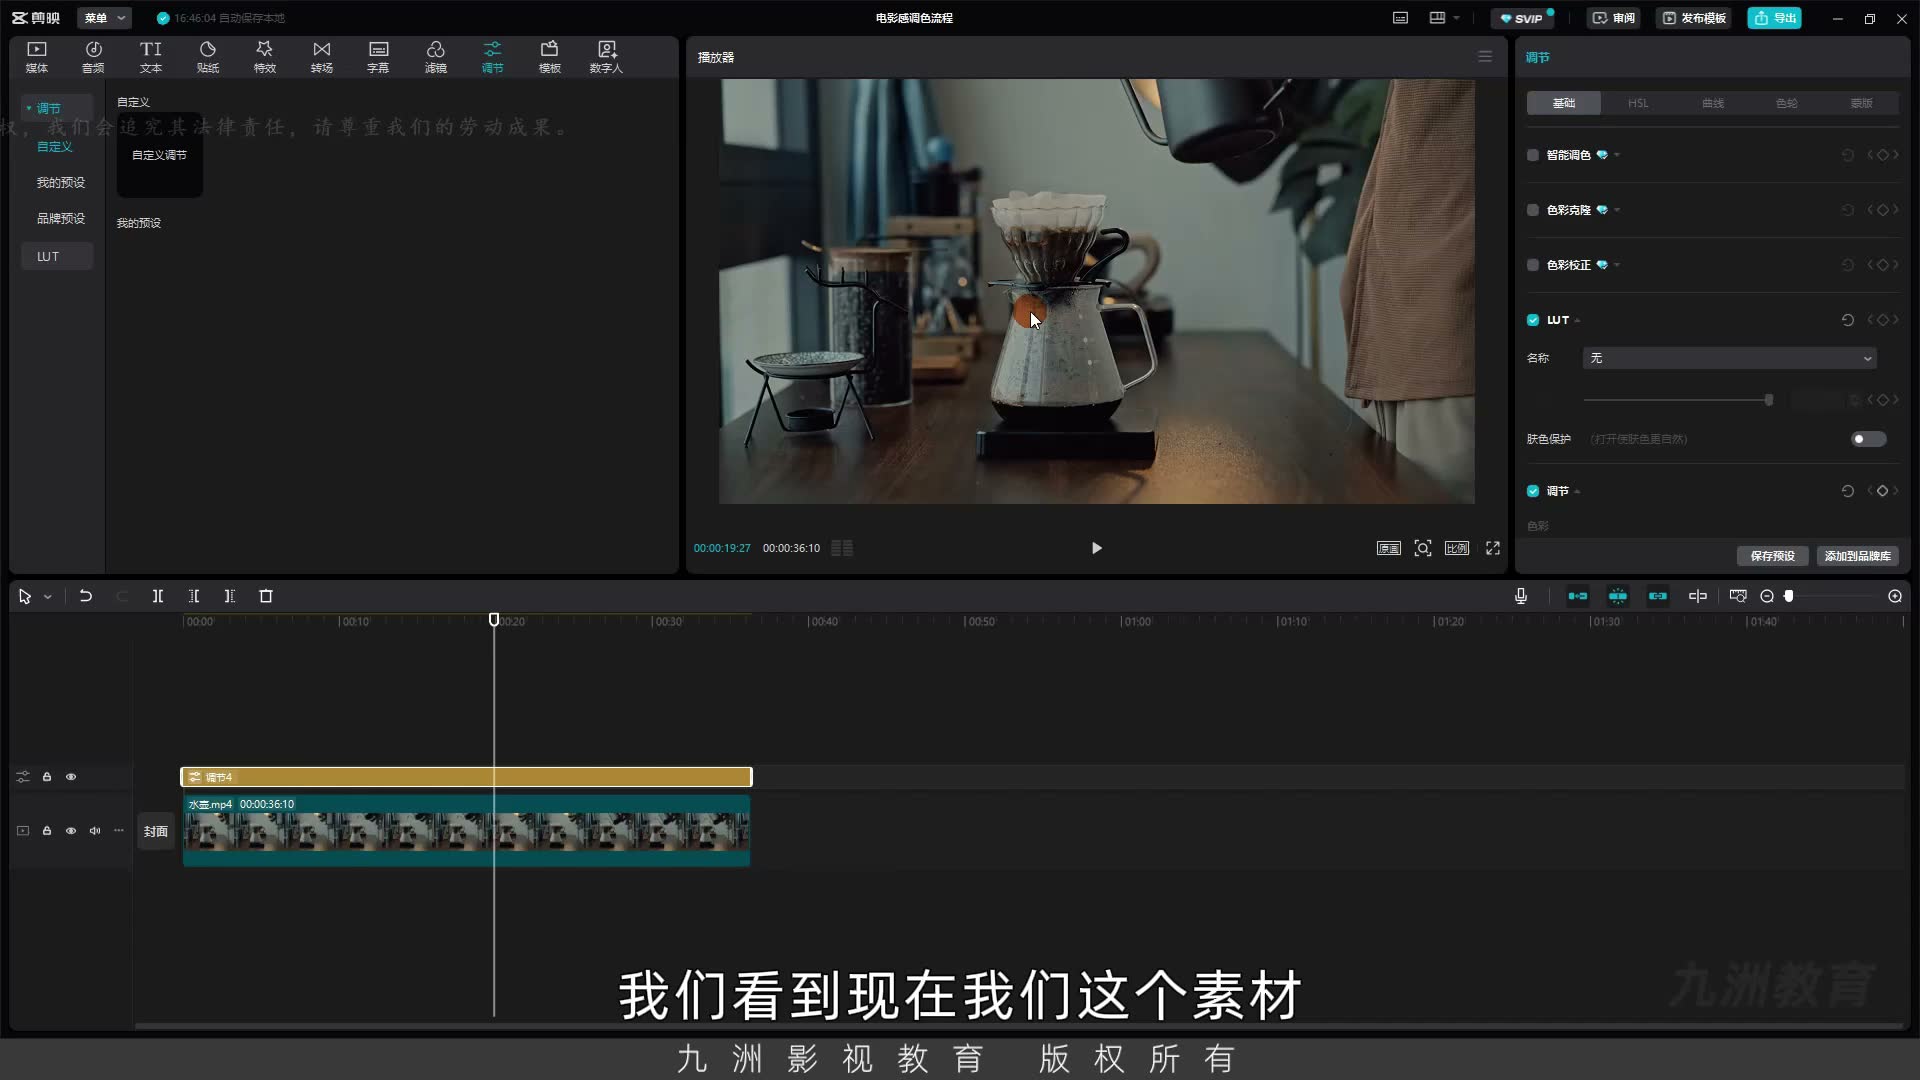
Task: Enable the 色彩克隆 checkbox
Action: pyautogui.click(x=1533, y=210)
